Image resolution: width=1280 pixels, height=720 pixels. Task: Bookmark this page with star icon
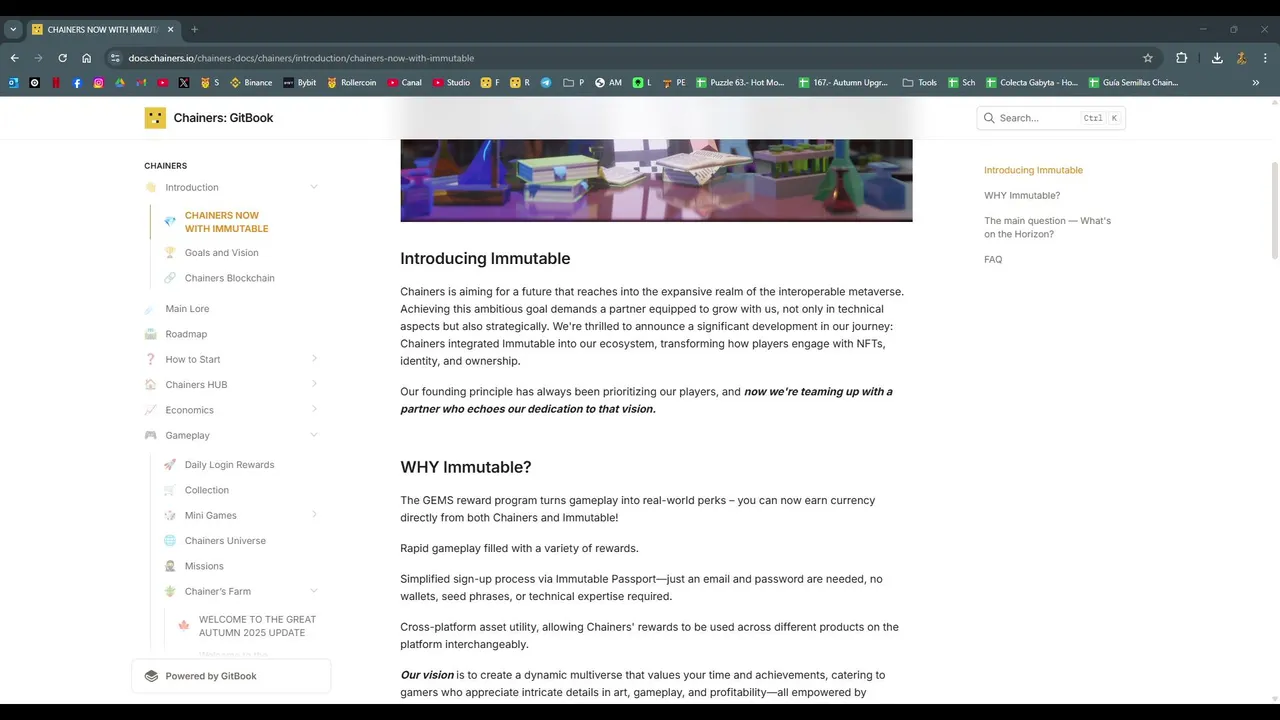(x=1148, y=58)
